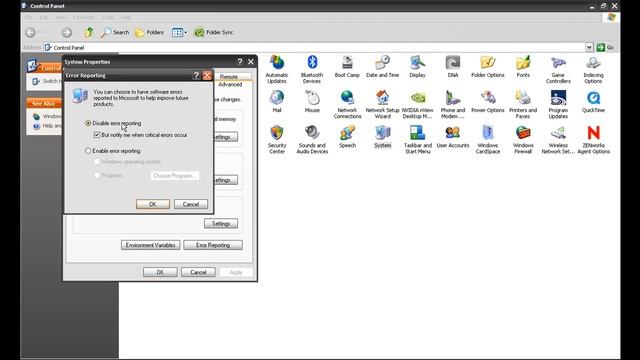
Task: Open User Accounts
Action: pos(453,137)
